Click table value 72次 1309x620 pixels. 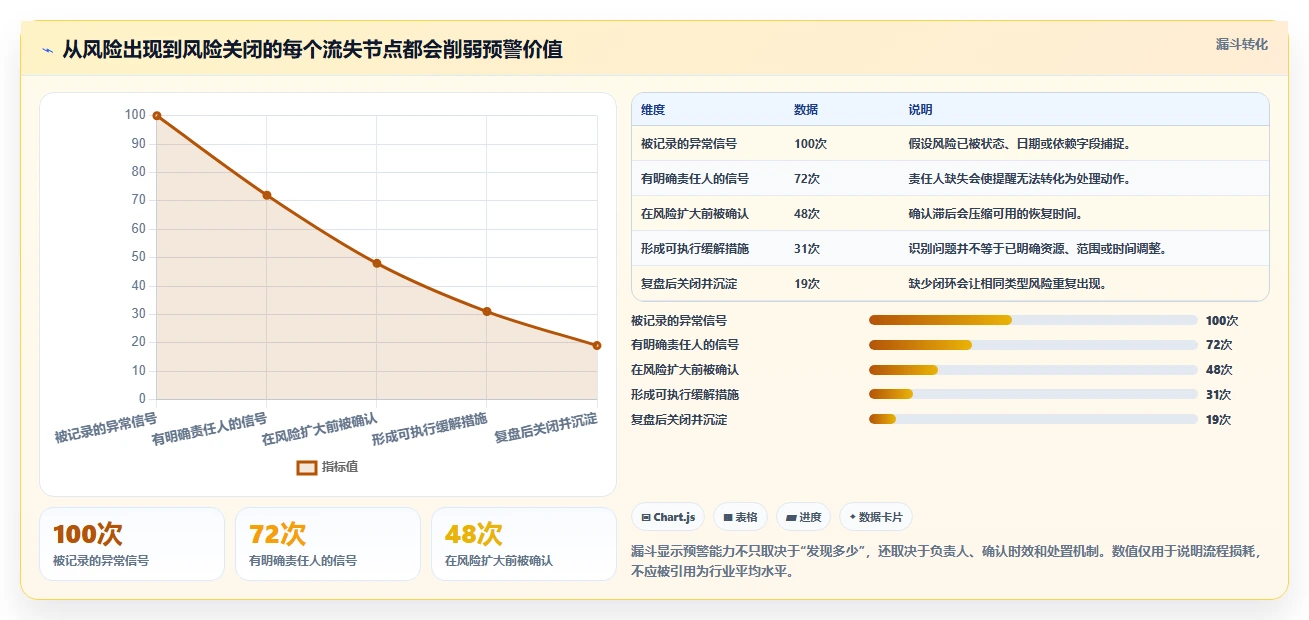point(807,179)
